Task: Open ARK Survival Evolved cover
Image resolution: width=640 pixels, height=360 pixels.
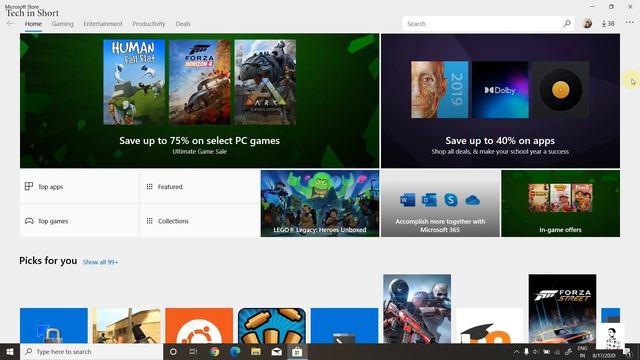Action: 265,82
